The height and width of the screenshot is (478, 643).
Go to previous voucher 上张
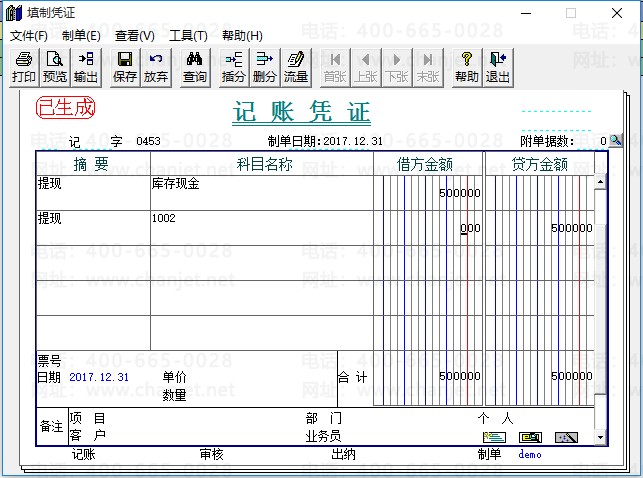point(366,68)
